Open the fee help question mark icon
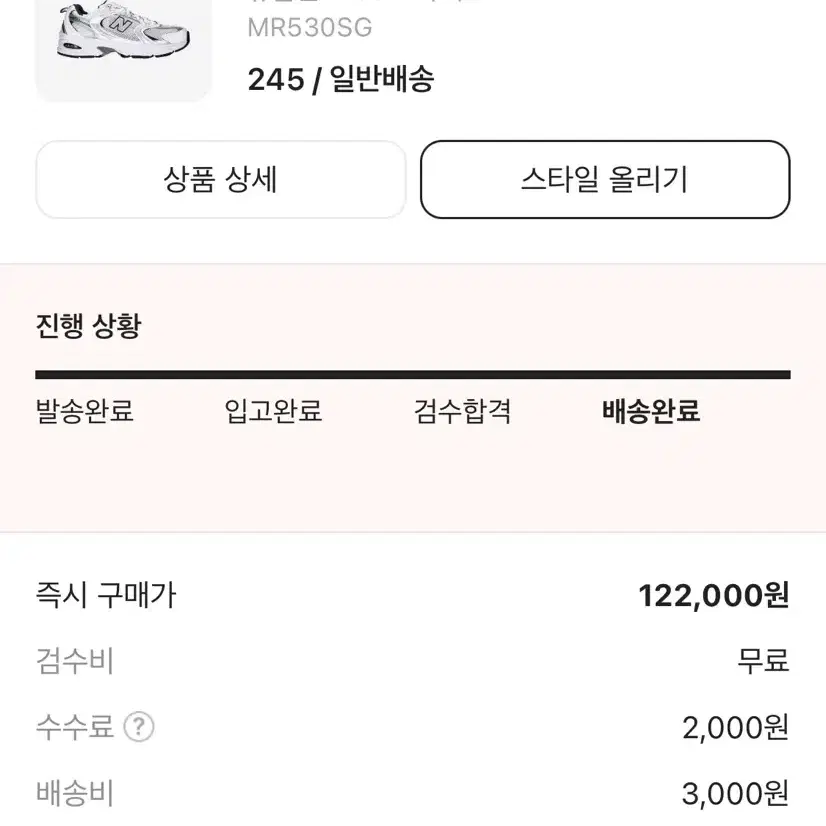 139,727
